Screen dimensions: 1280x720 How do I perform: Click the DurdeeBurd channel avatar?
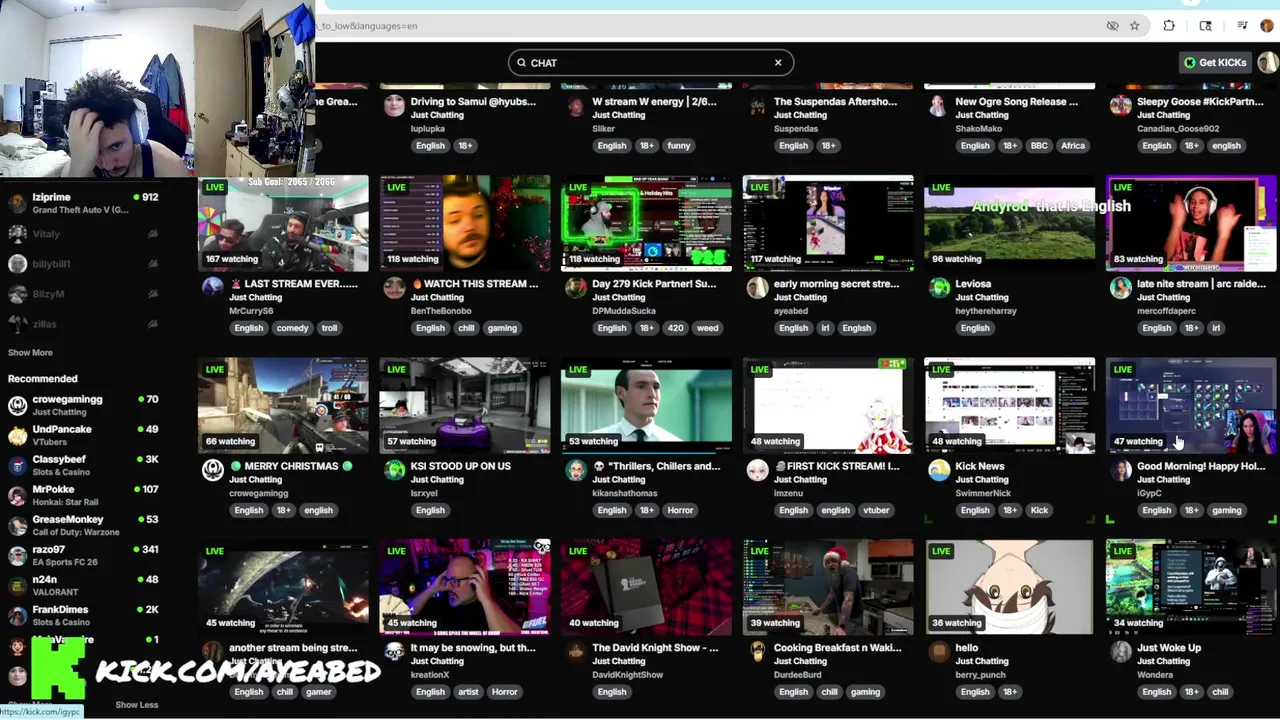[757, 652]
